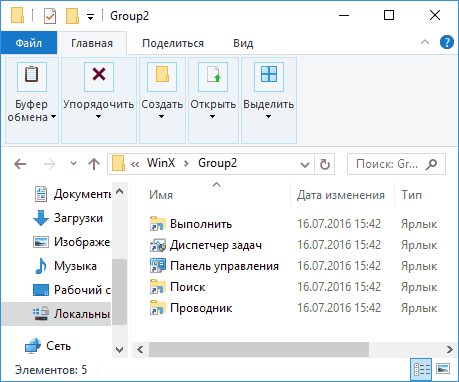Viewport: 459px width, 382px height.
Task: Click the navigation pane scroll up arrow
Action: pyautogui.click(x=120, y=191)
